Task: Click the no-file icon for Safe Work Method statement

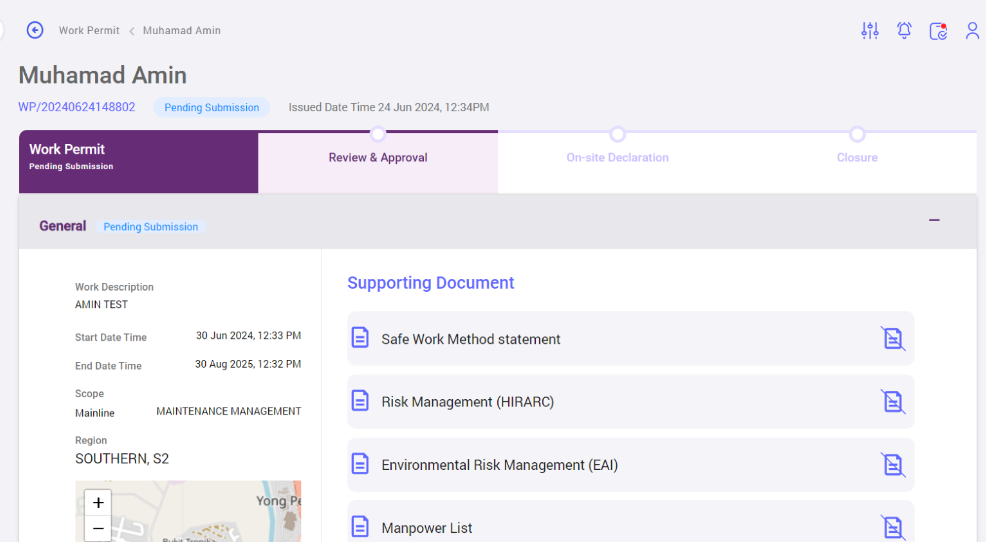Action: click(x=892, y=338)
